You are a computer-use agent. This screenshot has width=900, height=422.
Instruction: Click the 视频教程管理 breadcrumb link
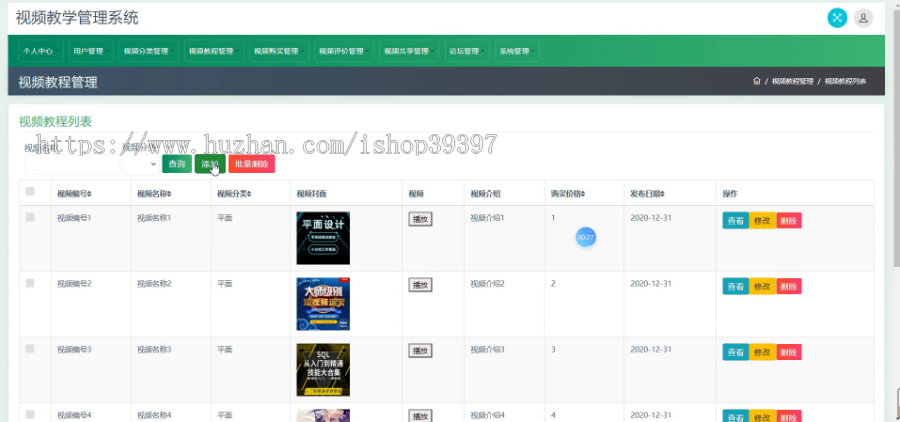coord(793,82)
